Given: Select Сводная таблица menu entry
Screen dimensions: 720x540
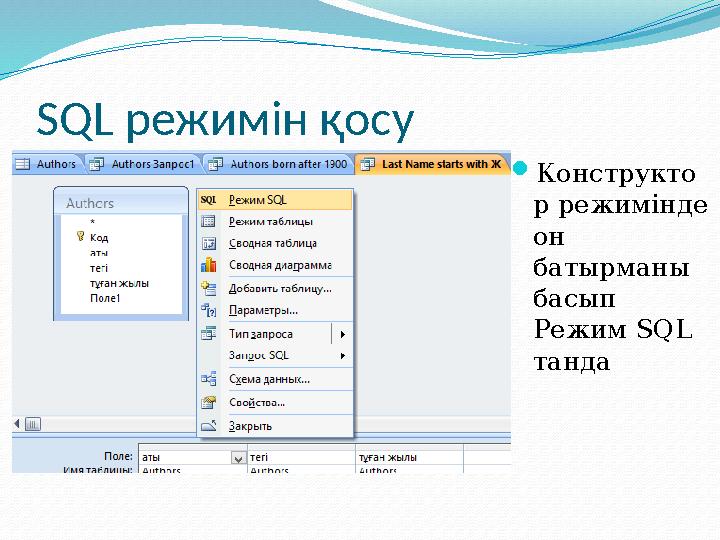Looking at the screenshot, I should (x=276, y=243).
